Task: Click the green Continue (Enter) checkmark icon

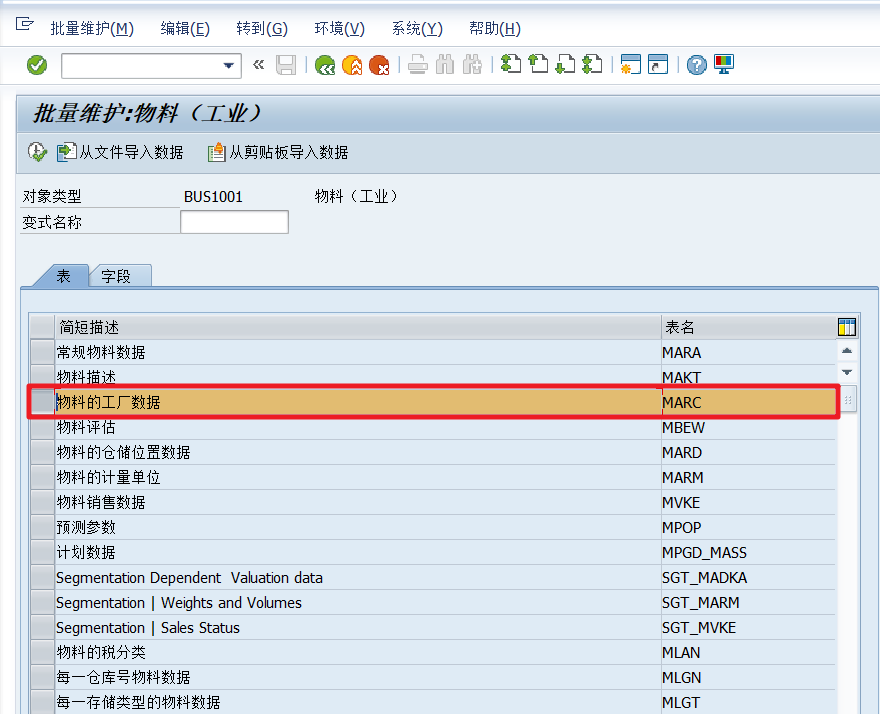Action: (x=37, y=64)
